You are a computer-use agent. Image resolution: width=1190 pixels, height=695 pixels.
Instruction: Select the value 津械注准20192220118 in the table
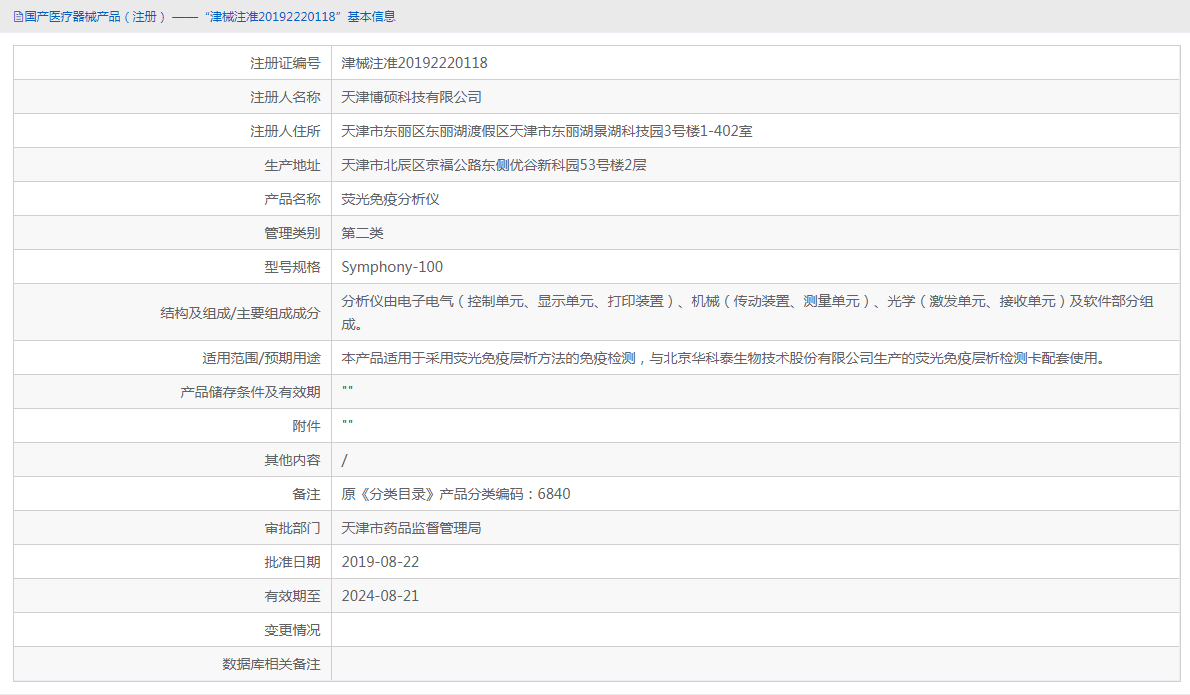point(414,63)
